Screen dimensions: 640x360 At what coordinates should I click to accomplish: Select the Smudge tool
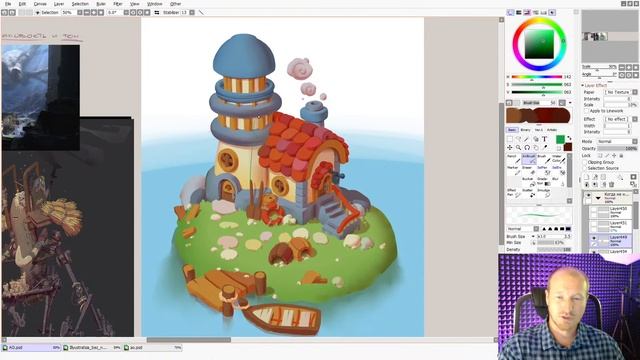(544, 193)
